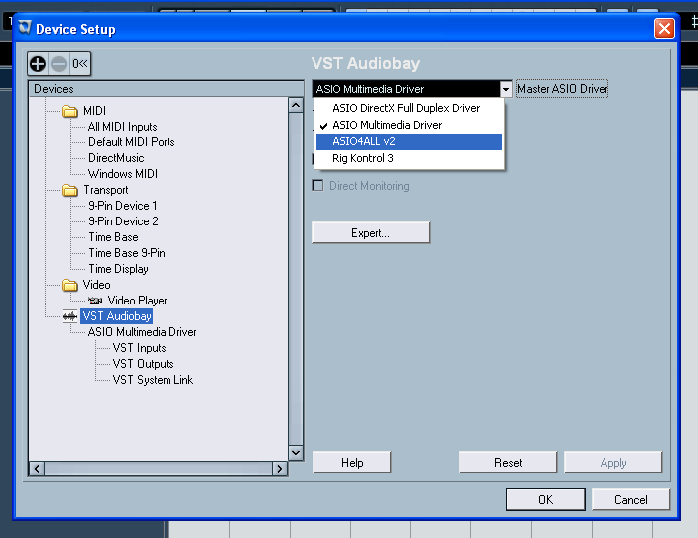Click the Video Player camera icon
698x538 pixels.
95,301
